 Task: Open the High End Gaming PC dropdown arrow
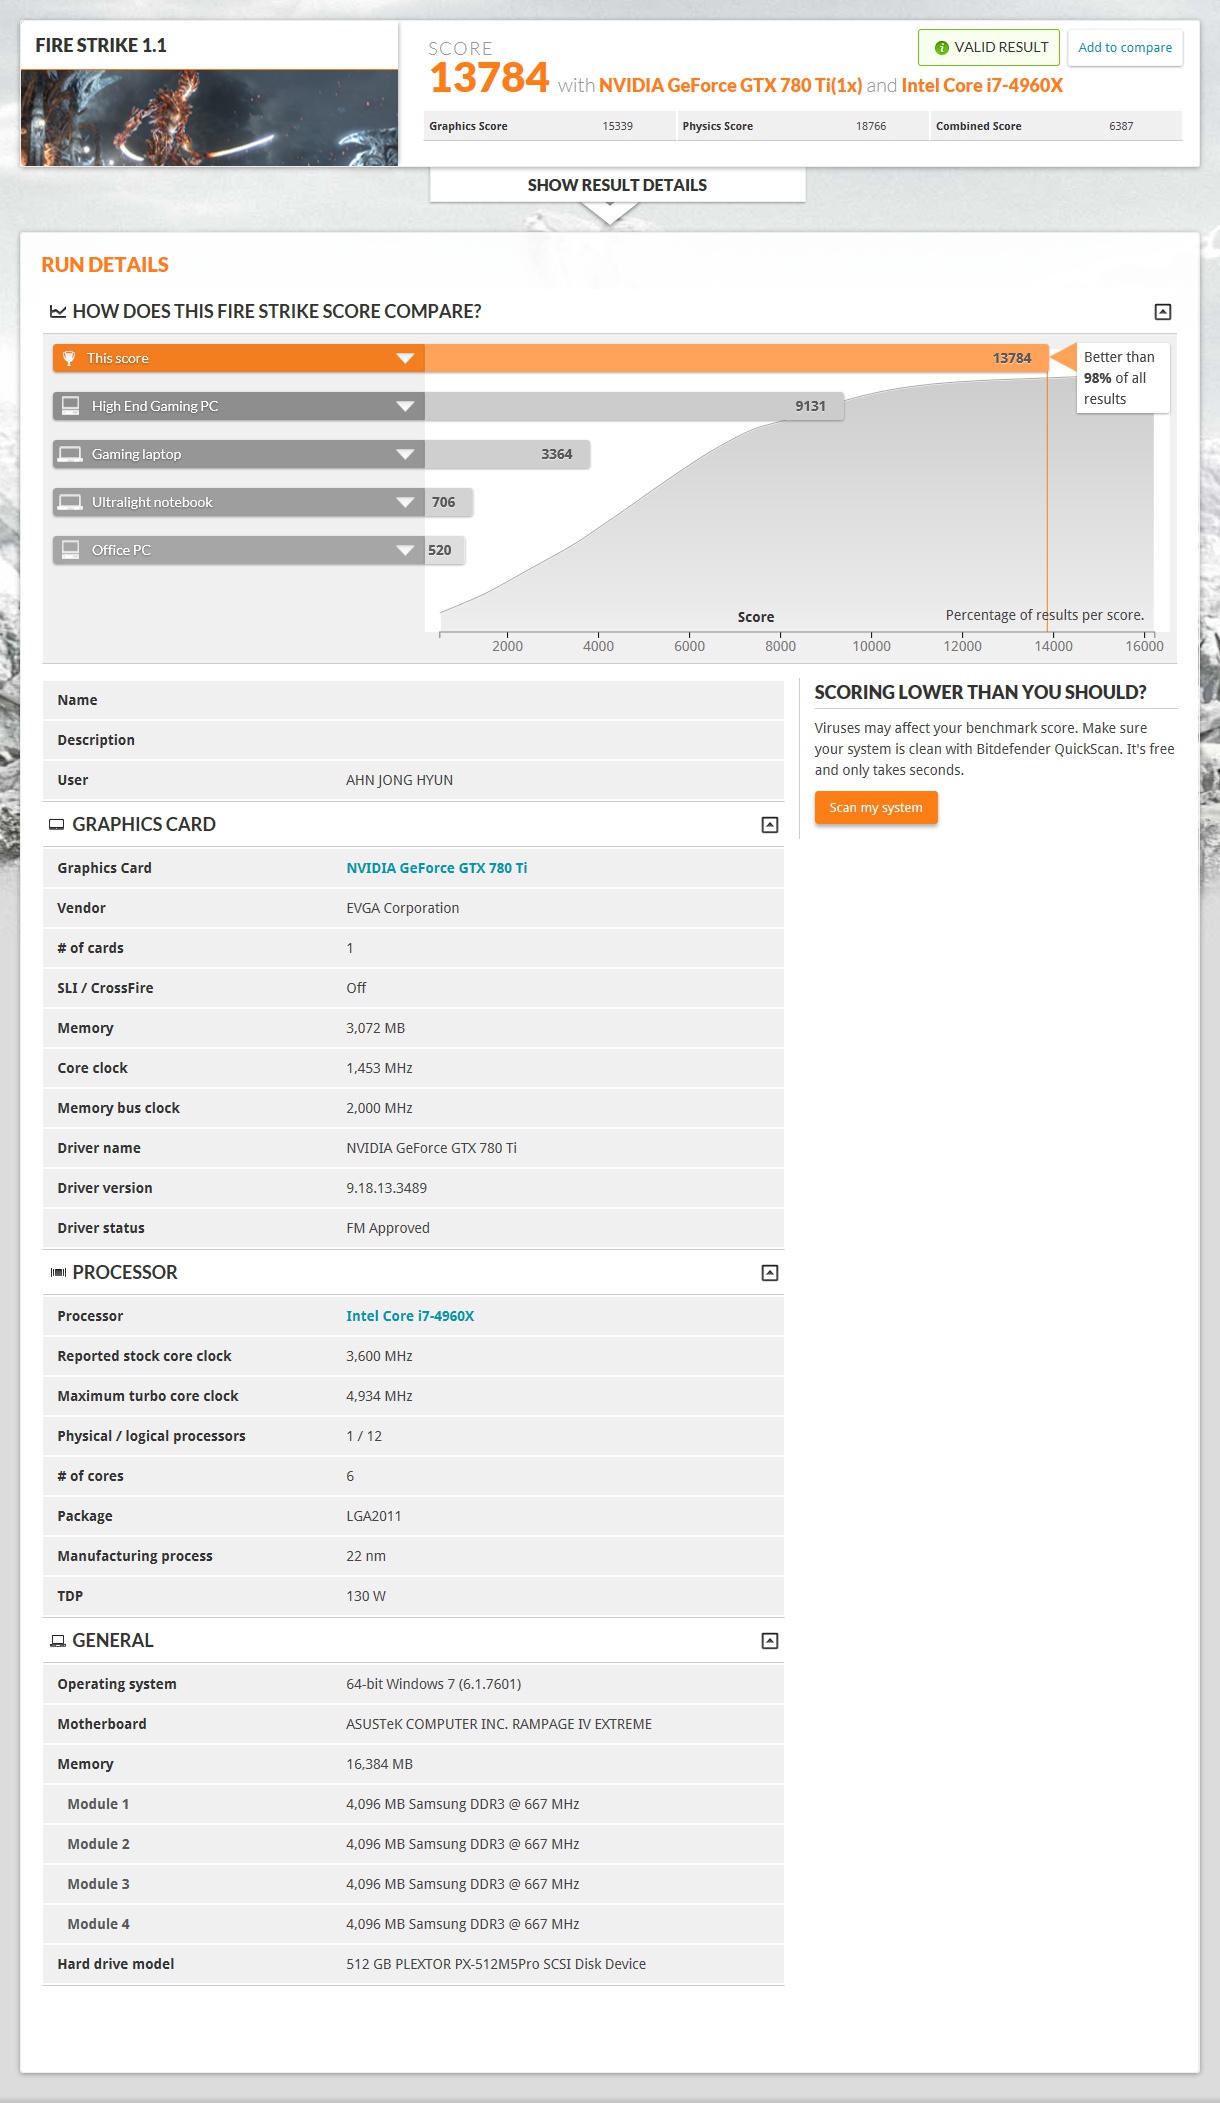(405, 406)
